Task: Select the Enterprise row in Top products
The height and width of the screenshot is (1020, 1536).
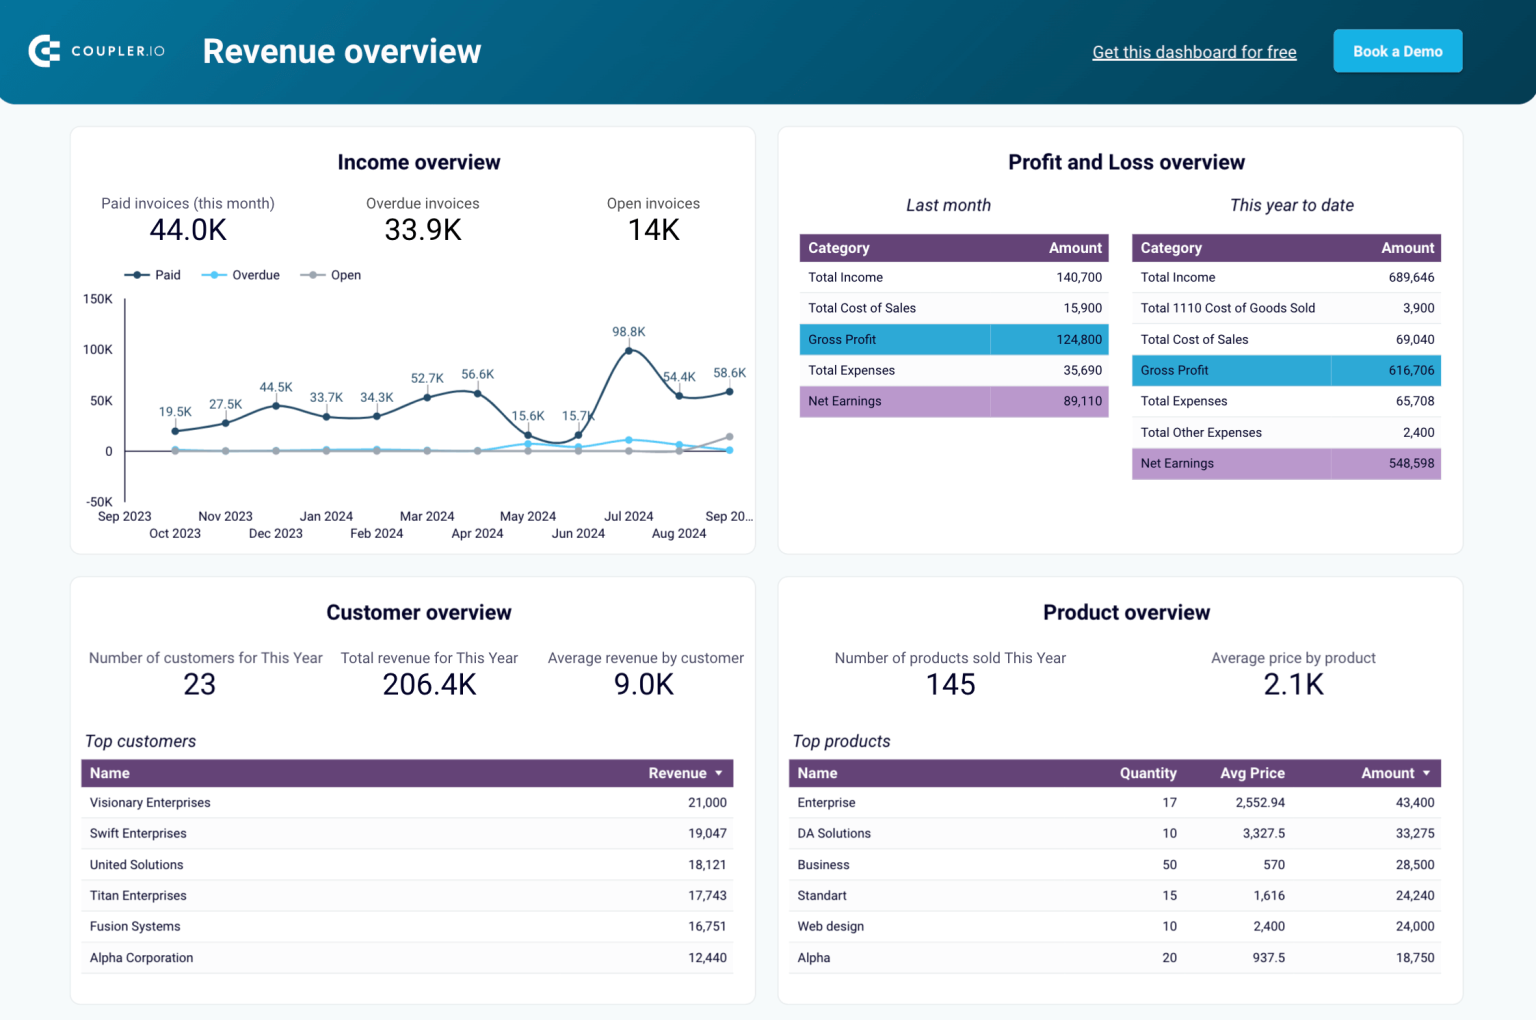Action: (1114, 802)
